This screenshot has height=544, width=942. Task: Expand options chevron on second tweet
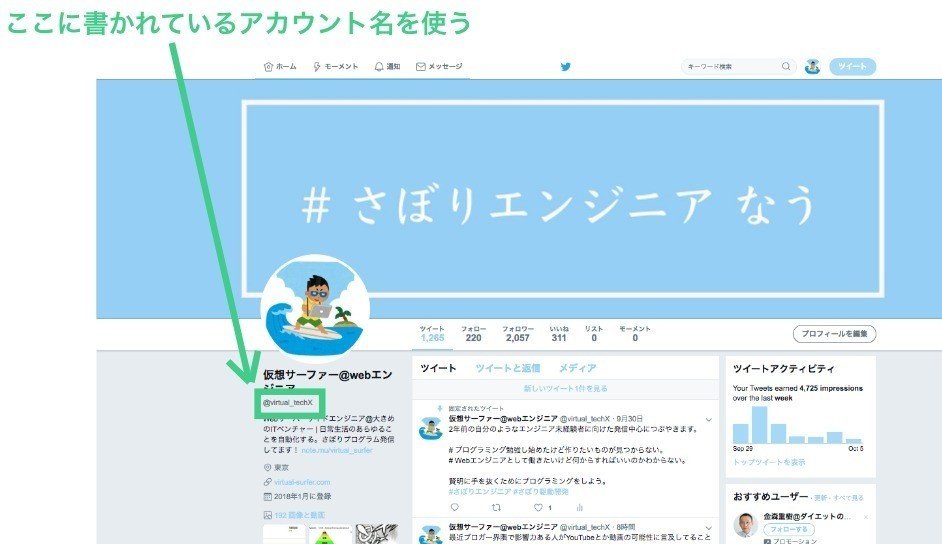(708, 528)
